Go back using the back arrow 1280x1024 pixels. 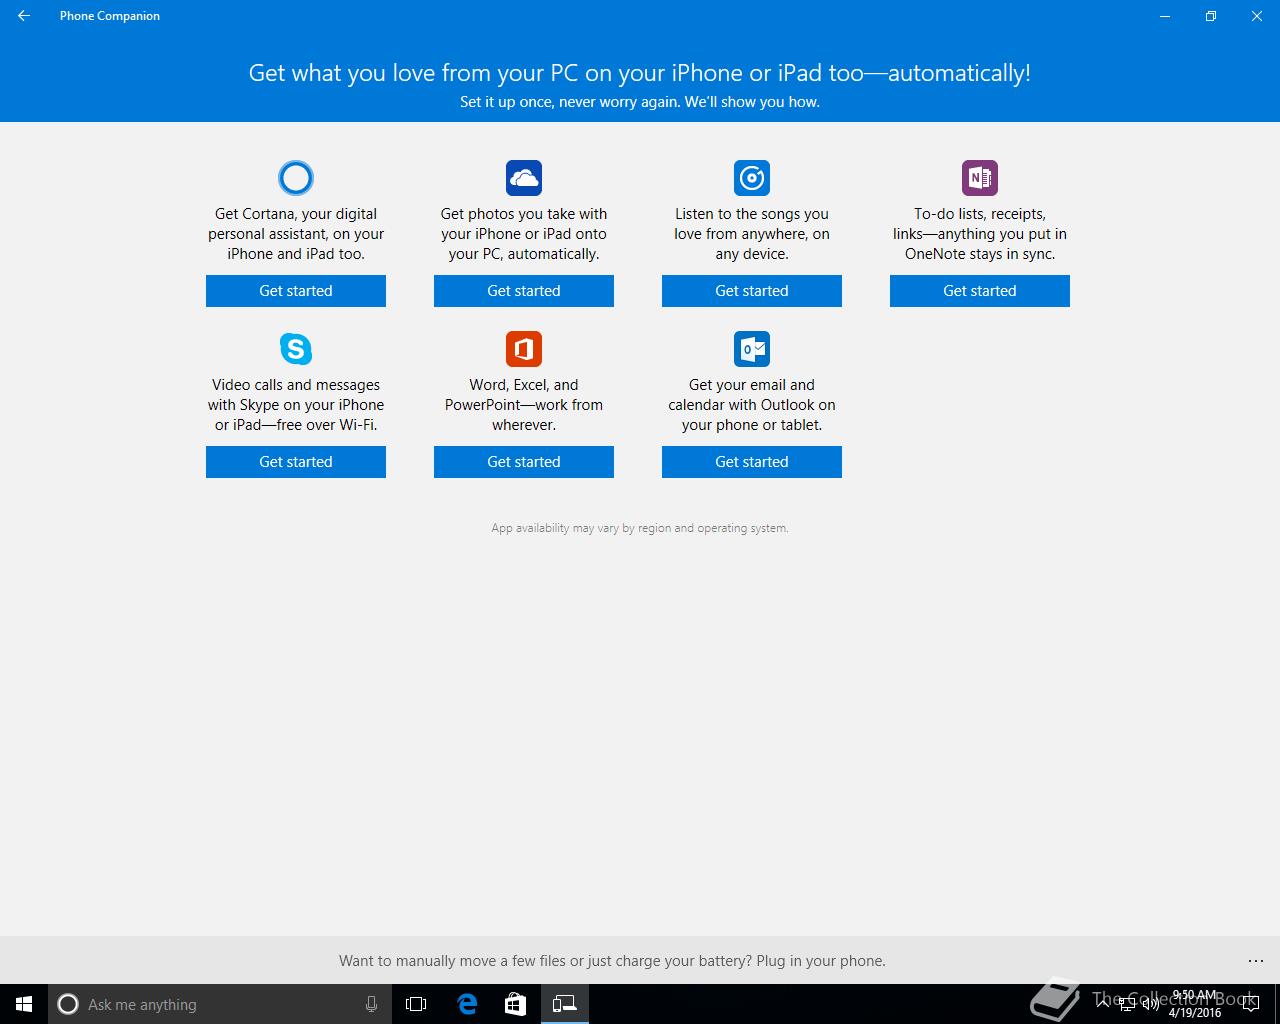[x=24, y=16]
